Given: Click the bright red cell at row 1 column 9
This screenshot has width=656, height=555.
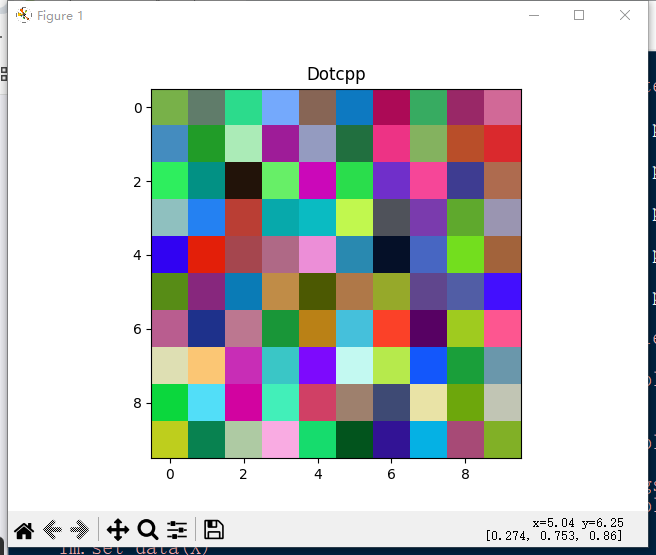Looking at the screenshot, I should click(502, 143).
